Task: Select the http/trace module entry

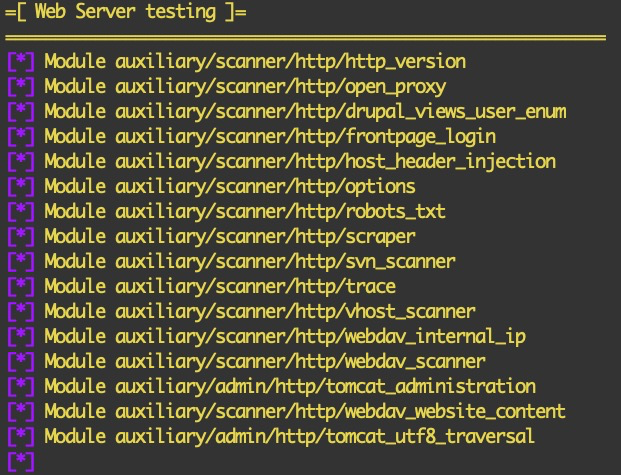Action: (220, 287)
